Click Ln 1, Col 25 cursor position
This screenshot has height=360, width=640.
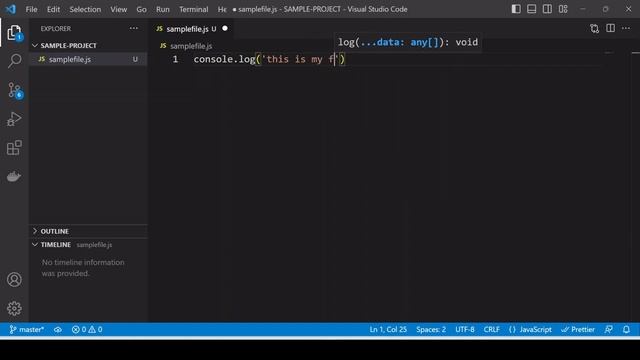(x=388, y=329)
